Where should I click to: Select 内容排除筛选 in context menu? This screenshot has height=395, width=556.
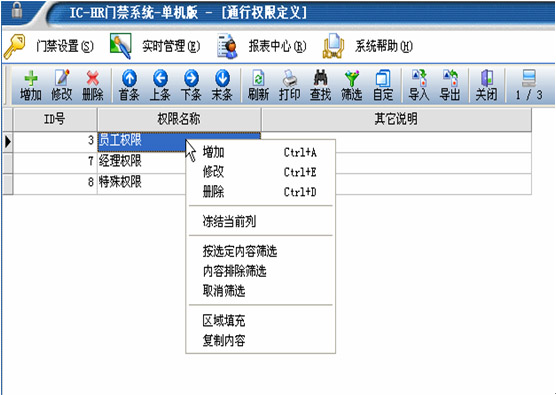point(260,271)
